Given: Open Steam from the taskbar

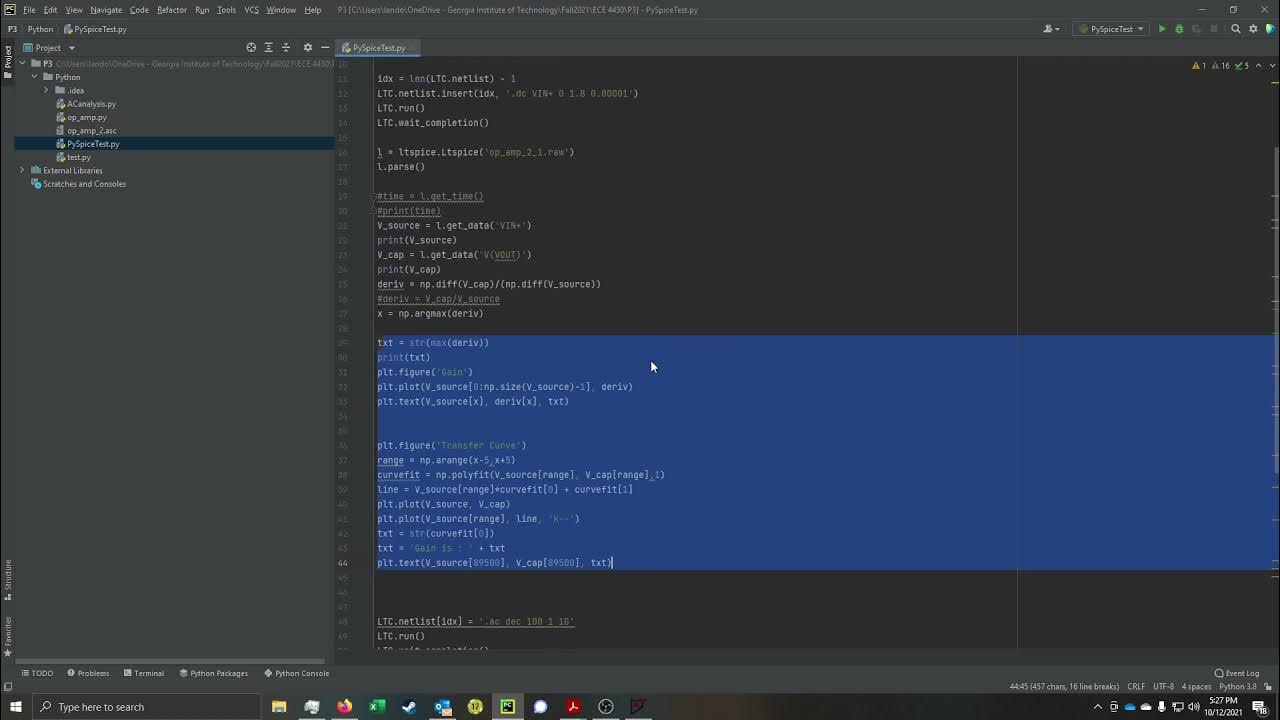Looking at the screenshot, I should (409, 707).
